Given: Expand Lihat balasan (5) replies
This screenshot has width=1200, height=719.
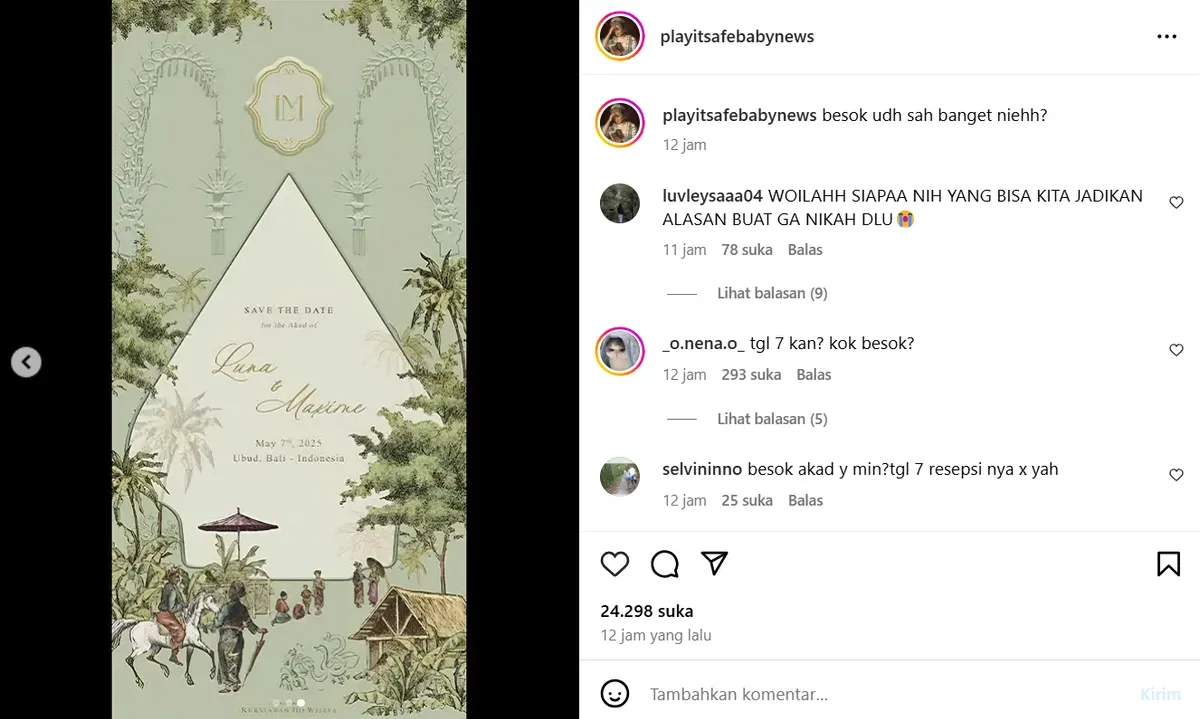Looking at the screenshot, I should click(772, 419).
